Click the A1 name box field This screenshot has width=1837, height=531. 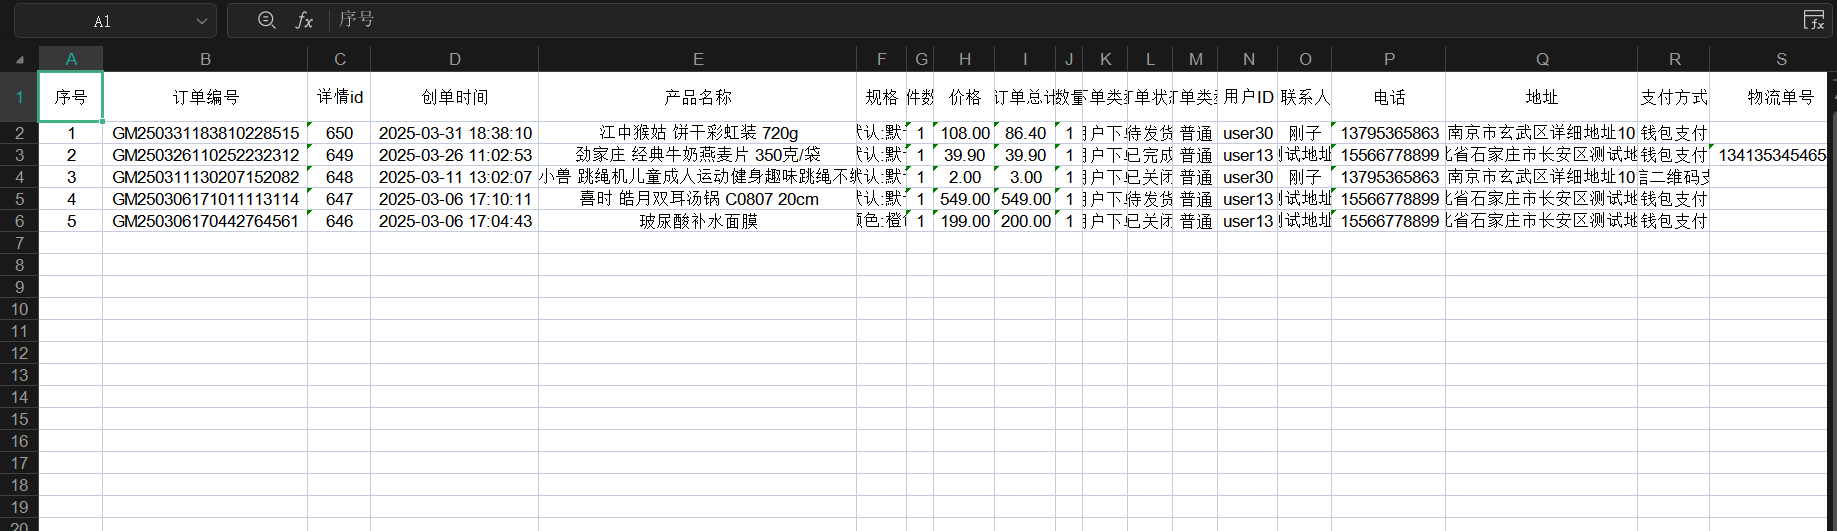pos(102,21)
